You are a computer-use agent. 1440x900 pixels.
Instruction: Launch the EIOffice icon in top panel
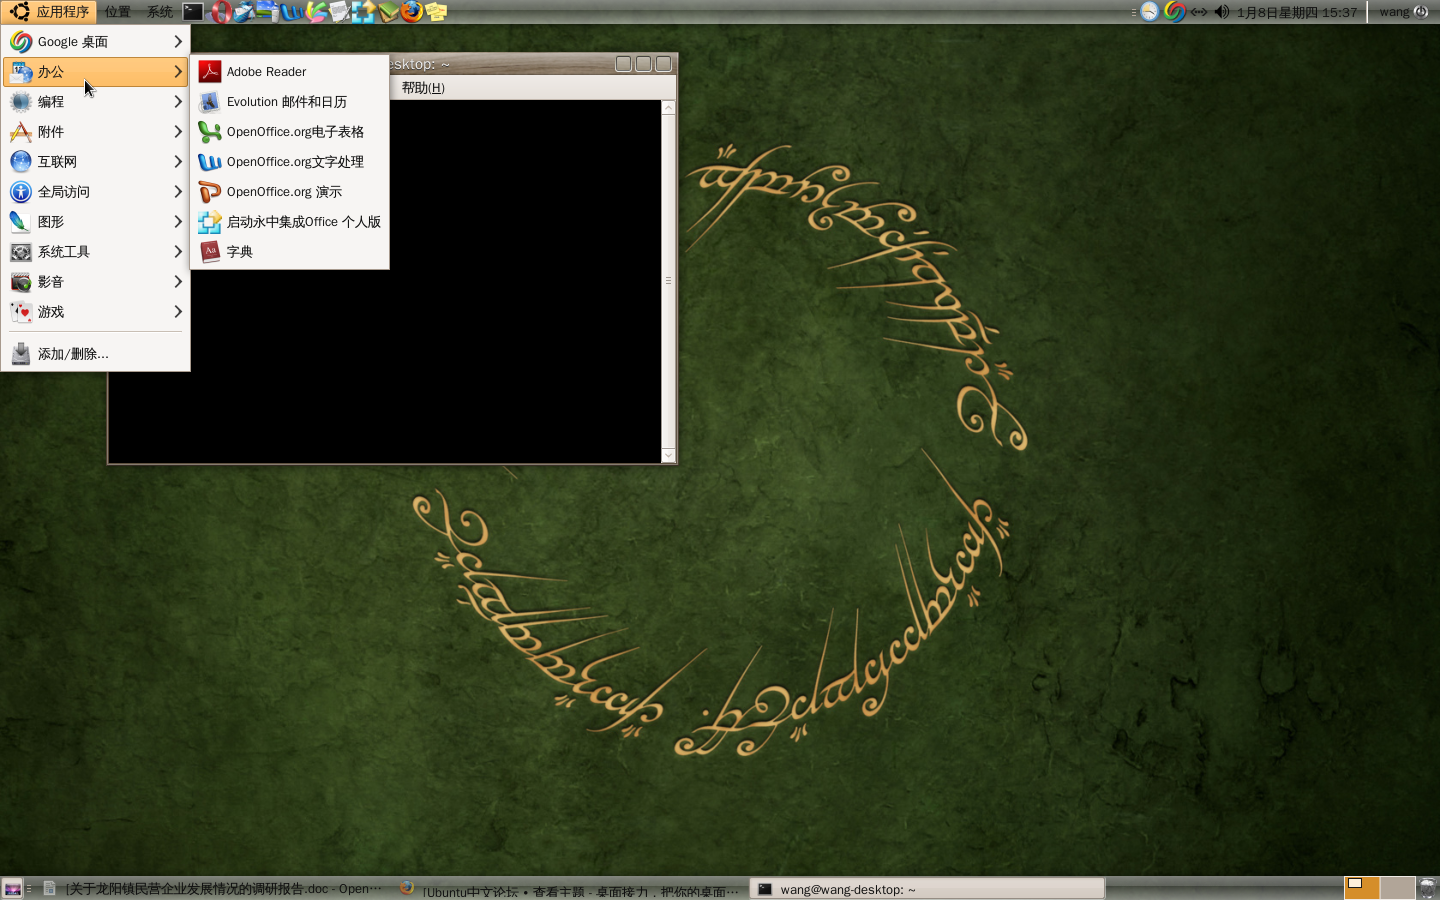pos(364,12)
